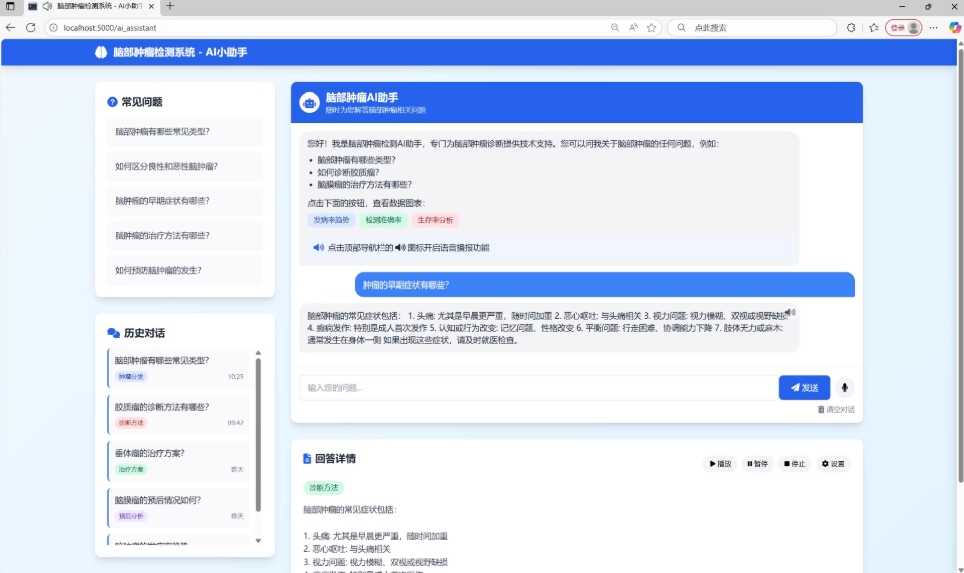
Task: Close the current browser tab
Action: pyautogui.click(x=151, y=6)
